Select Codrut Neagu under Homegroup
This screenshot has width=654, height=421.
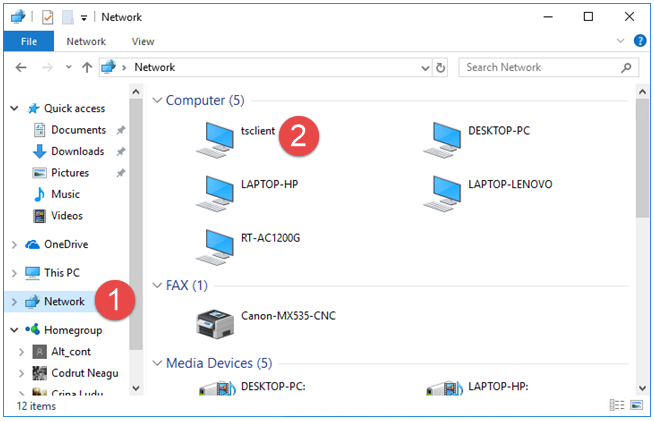pos(85,373)
